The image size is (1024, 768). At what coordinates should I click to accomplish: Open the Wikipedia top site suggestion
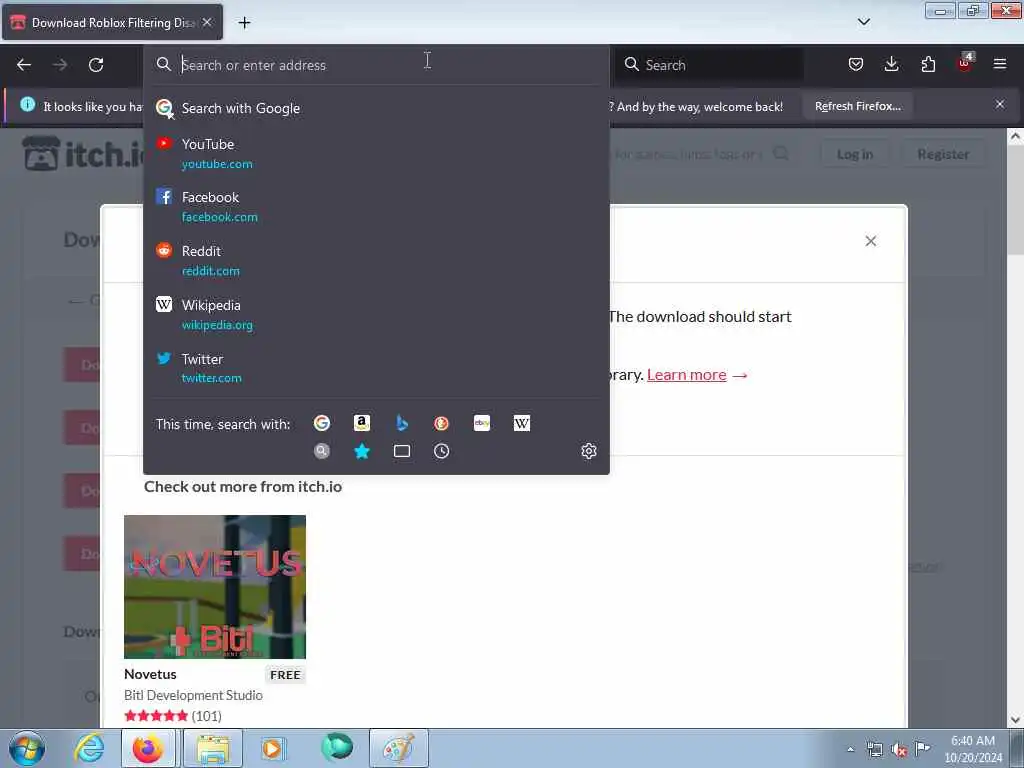point(376,314)
